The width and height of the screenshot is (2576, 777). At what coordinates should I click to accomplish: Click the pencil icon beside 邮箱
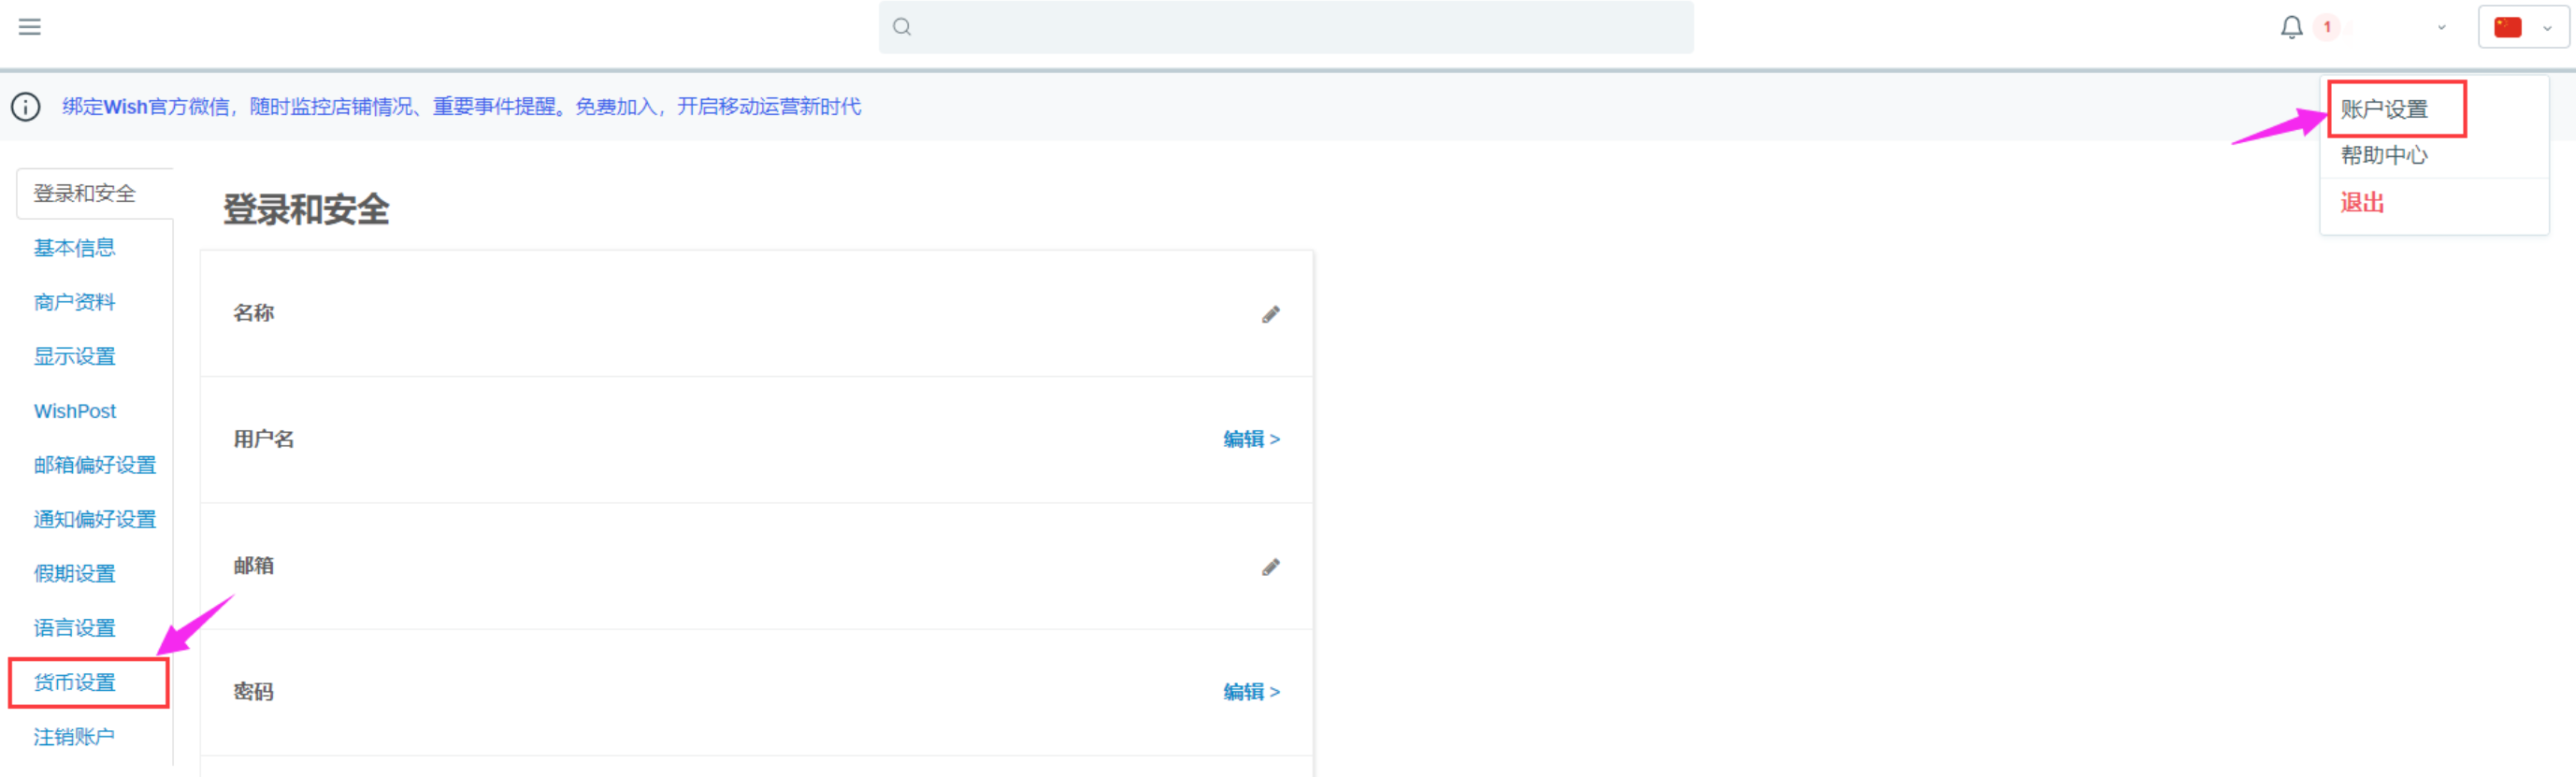point(1270,568)
